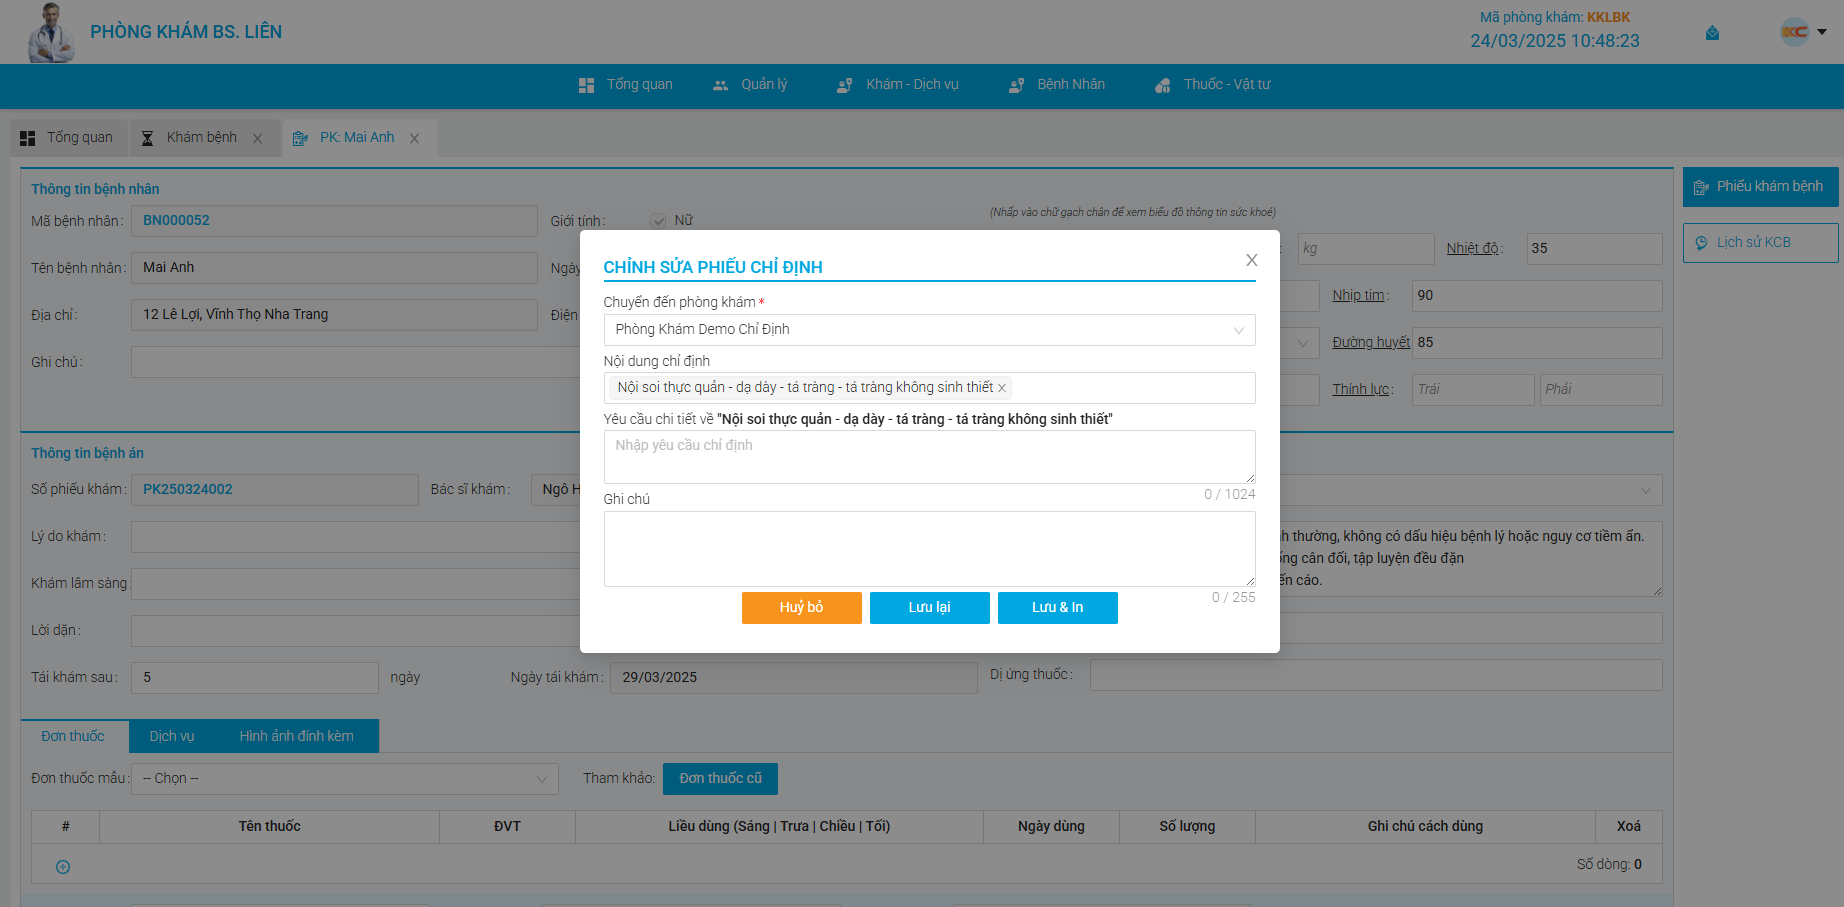This screenshot has width=1844, height=907.
Task: Click the Số phiếu khám field
Action: pyautogui.click(x=275, y=490)
